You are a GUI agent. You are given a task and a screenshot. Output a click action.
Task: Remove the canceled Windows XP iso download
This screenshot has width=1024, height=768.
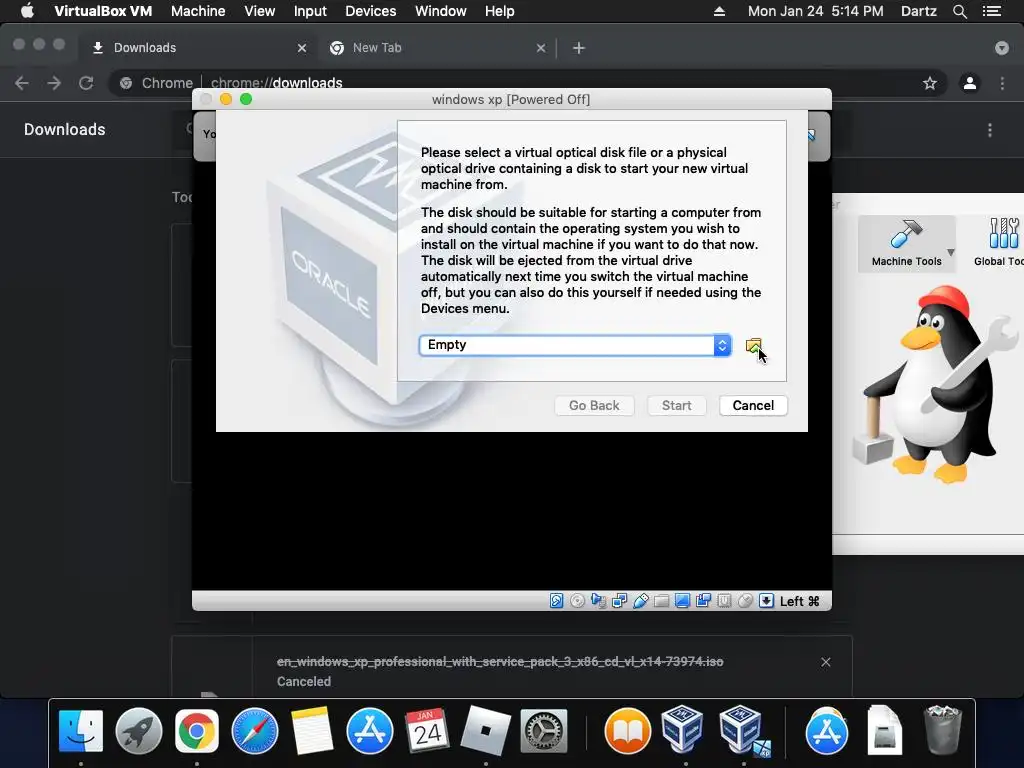click(825, 662)
